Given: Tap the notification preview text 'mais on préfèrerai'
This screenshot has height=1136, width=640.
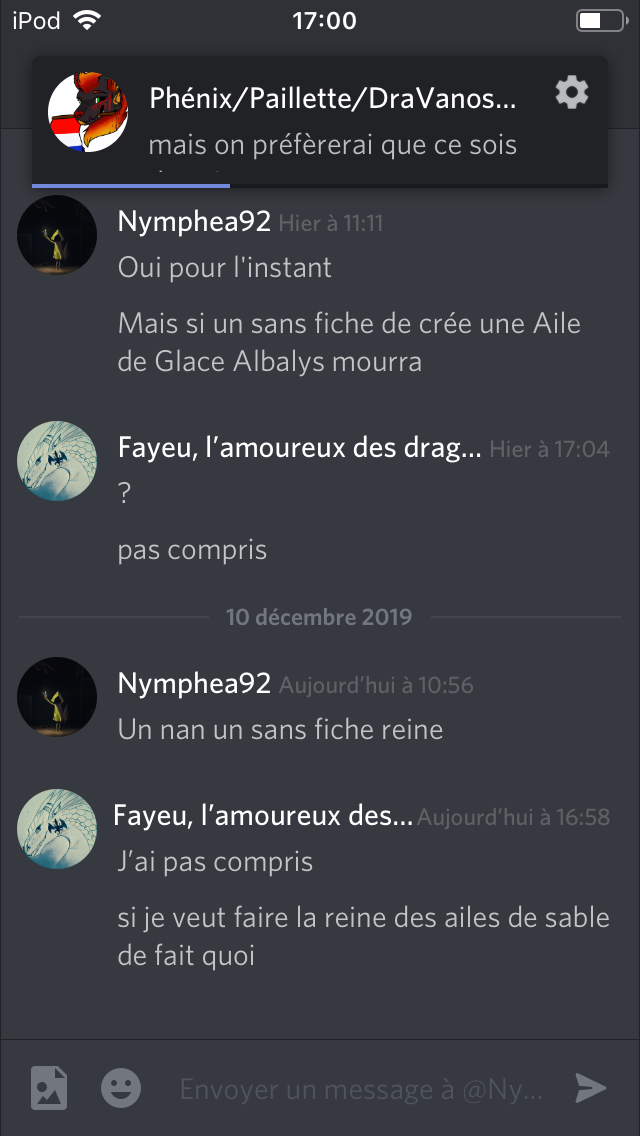Looking at the screenshot, I should point(333,145).
